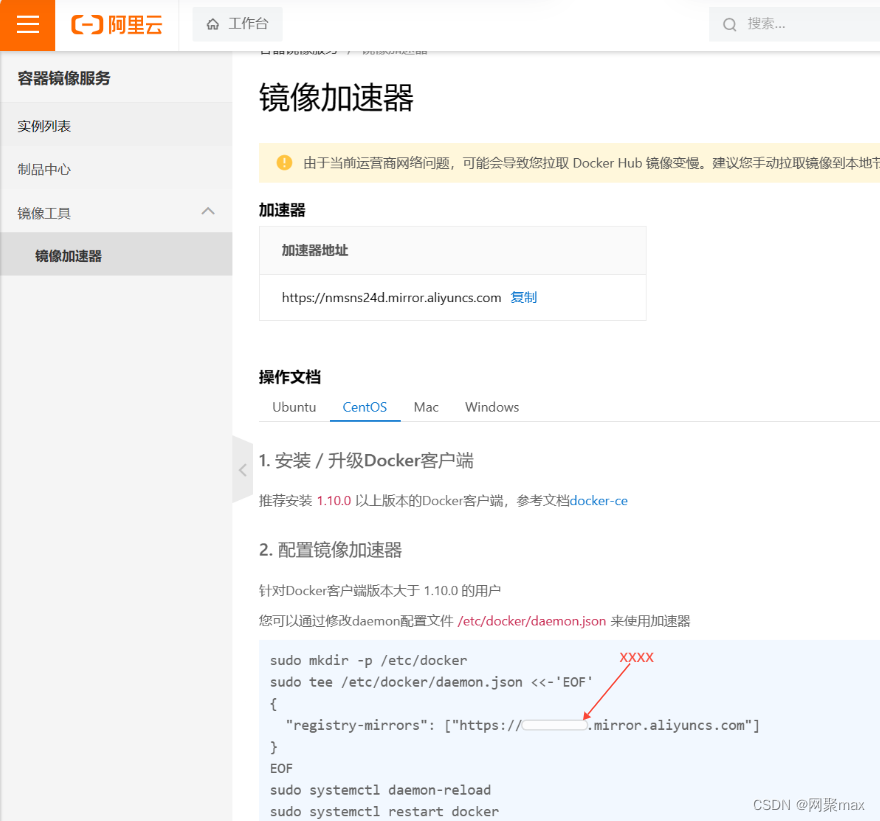Open 制品中心 in the sidebar

(116, 169)
